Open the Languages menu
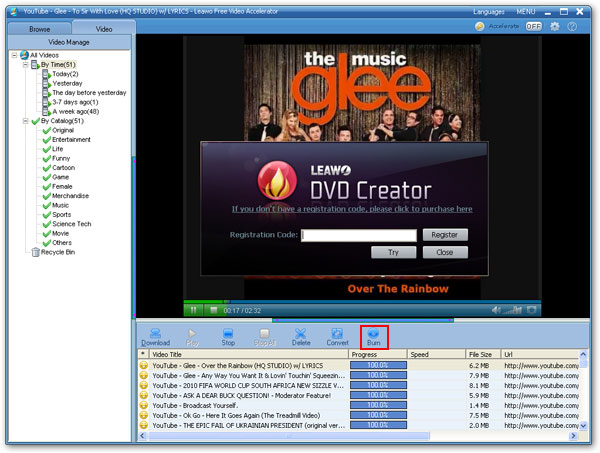The height and width of the screenshot is (453, 600). [489, 12]
